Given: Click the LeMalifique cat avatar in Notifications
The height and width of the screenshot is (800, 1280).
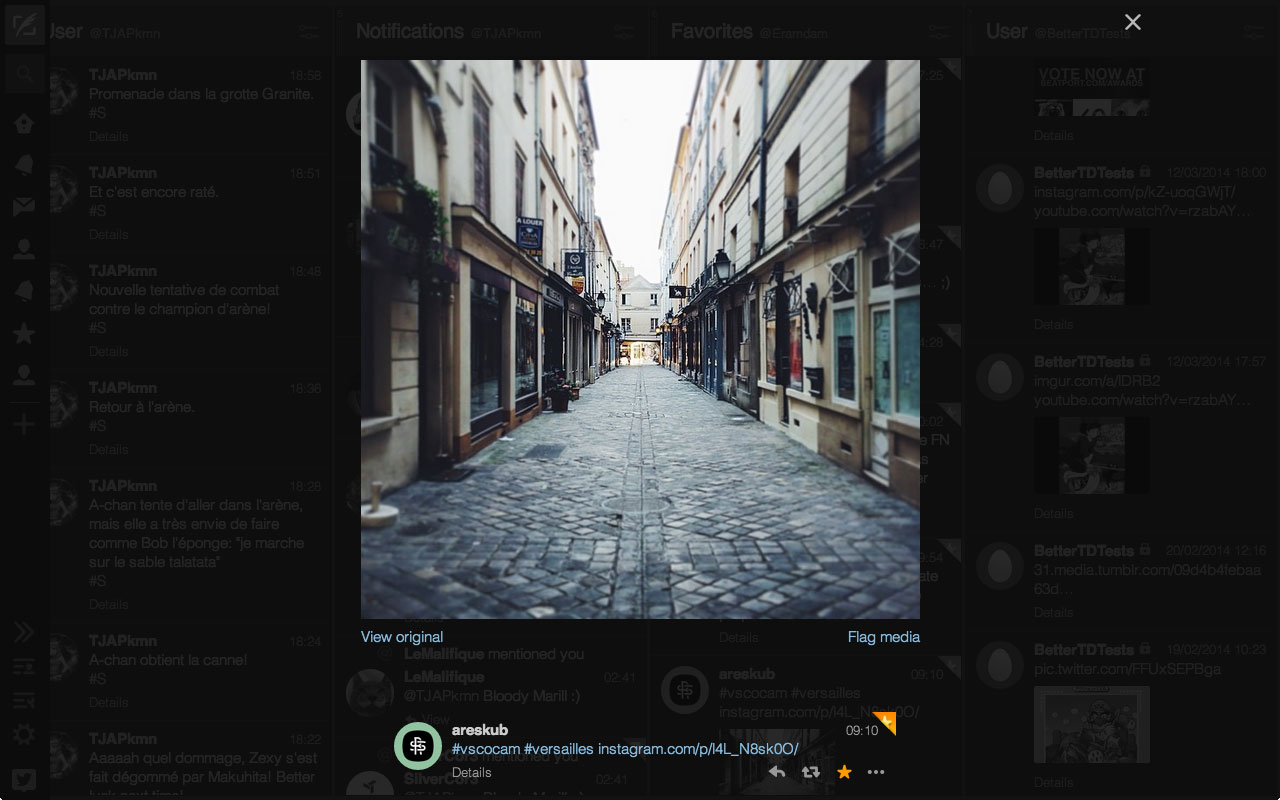Looking at the screenshot, I should (369, 692).
